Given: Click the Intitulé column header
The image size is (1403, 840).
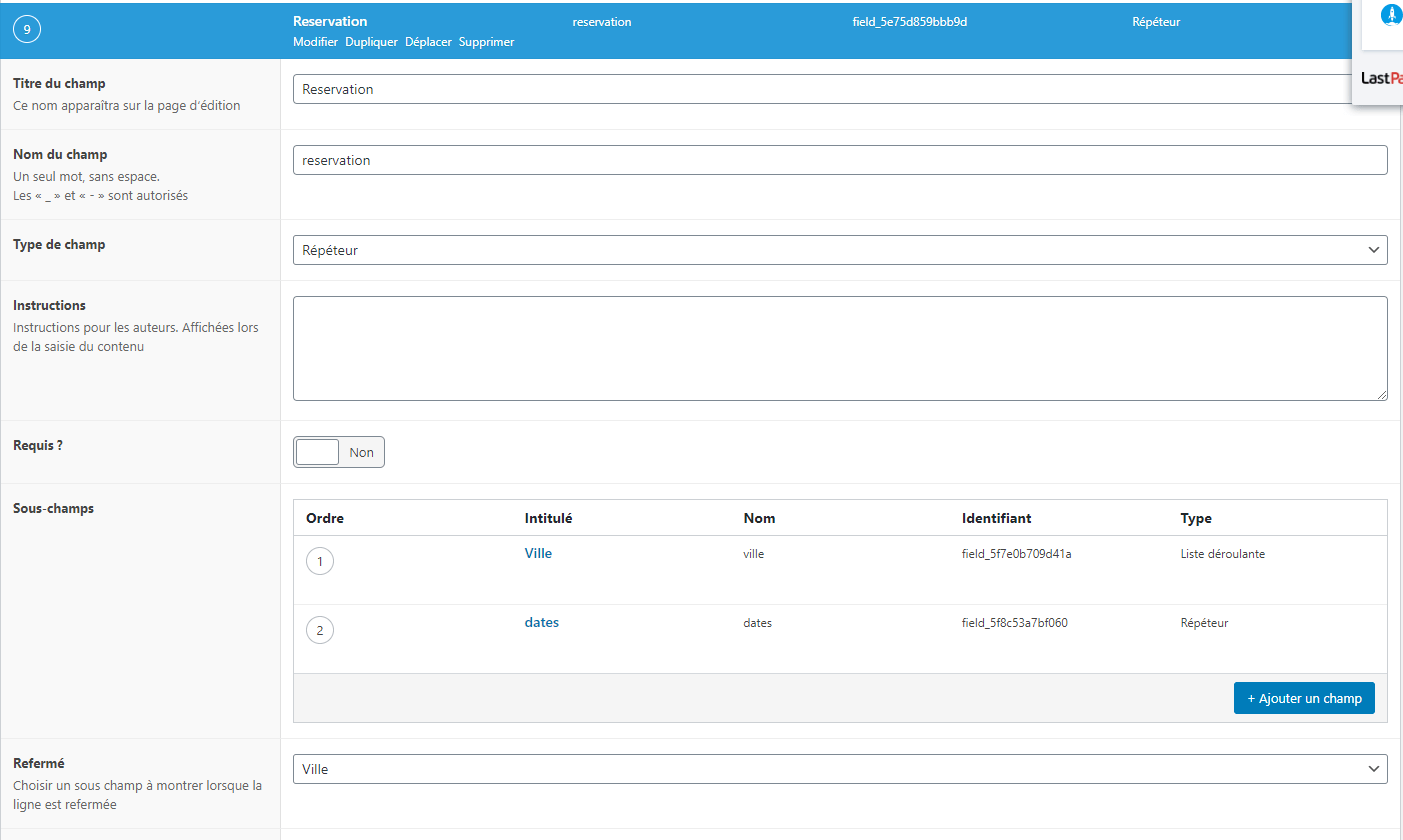Looking at the screenshot, I should (x=548, y=518).
